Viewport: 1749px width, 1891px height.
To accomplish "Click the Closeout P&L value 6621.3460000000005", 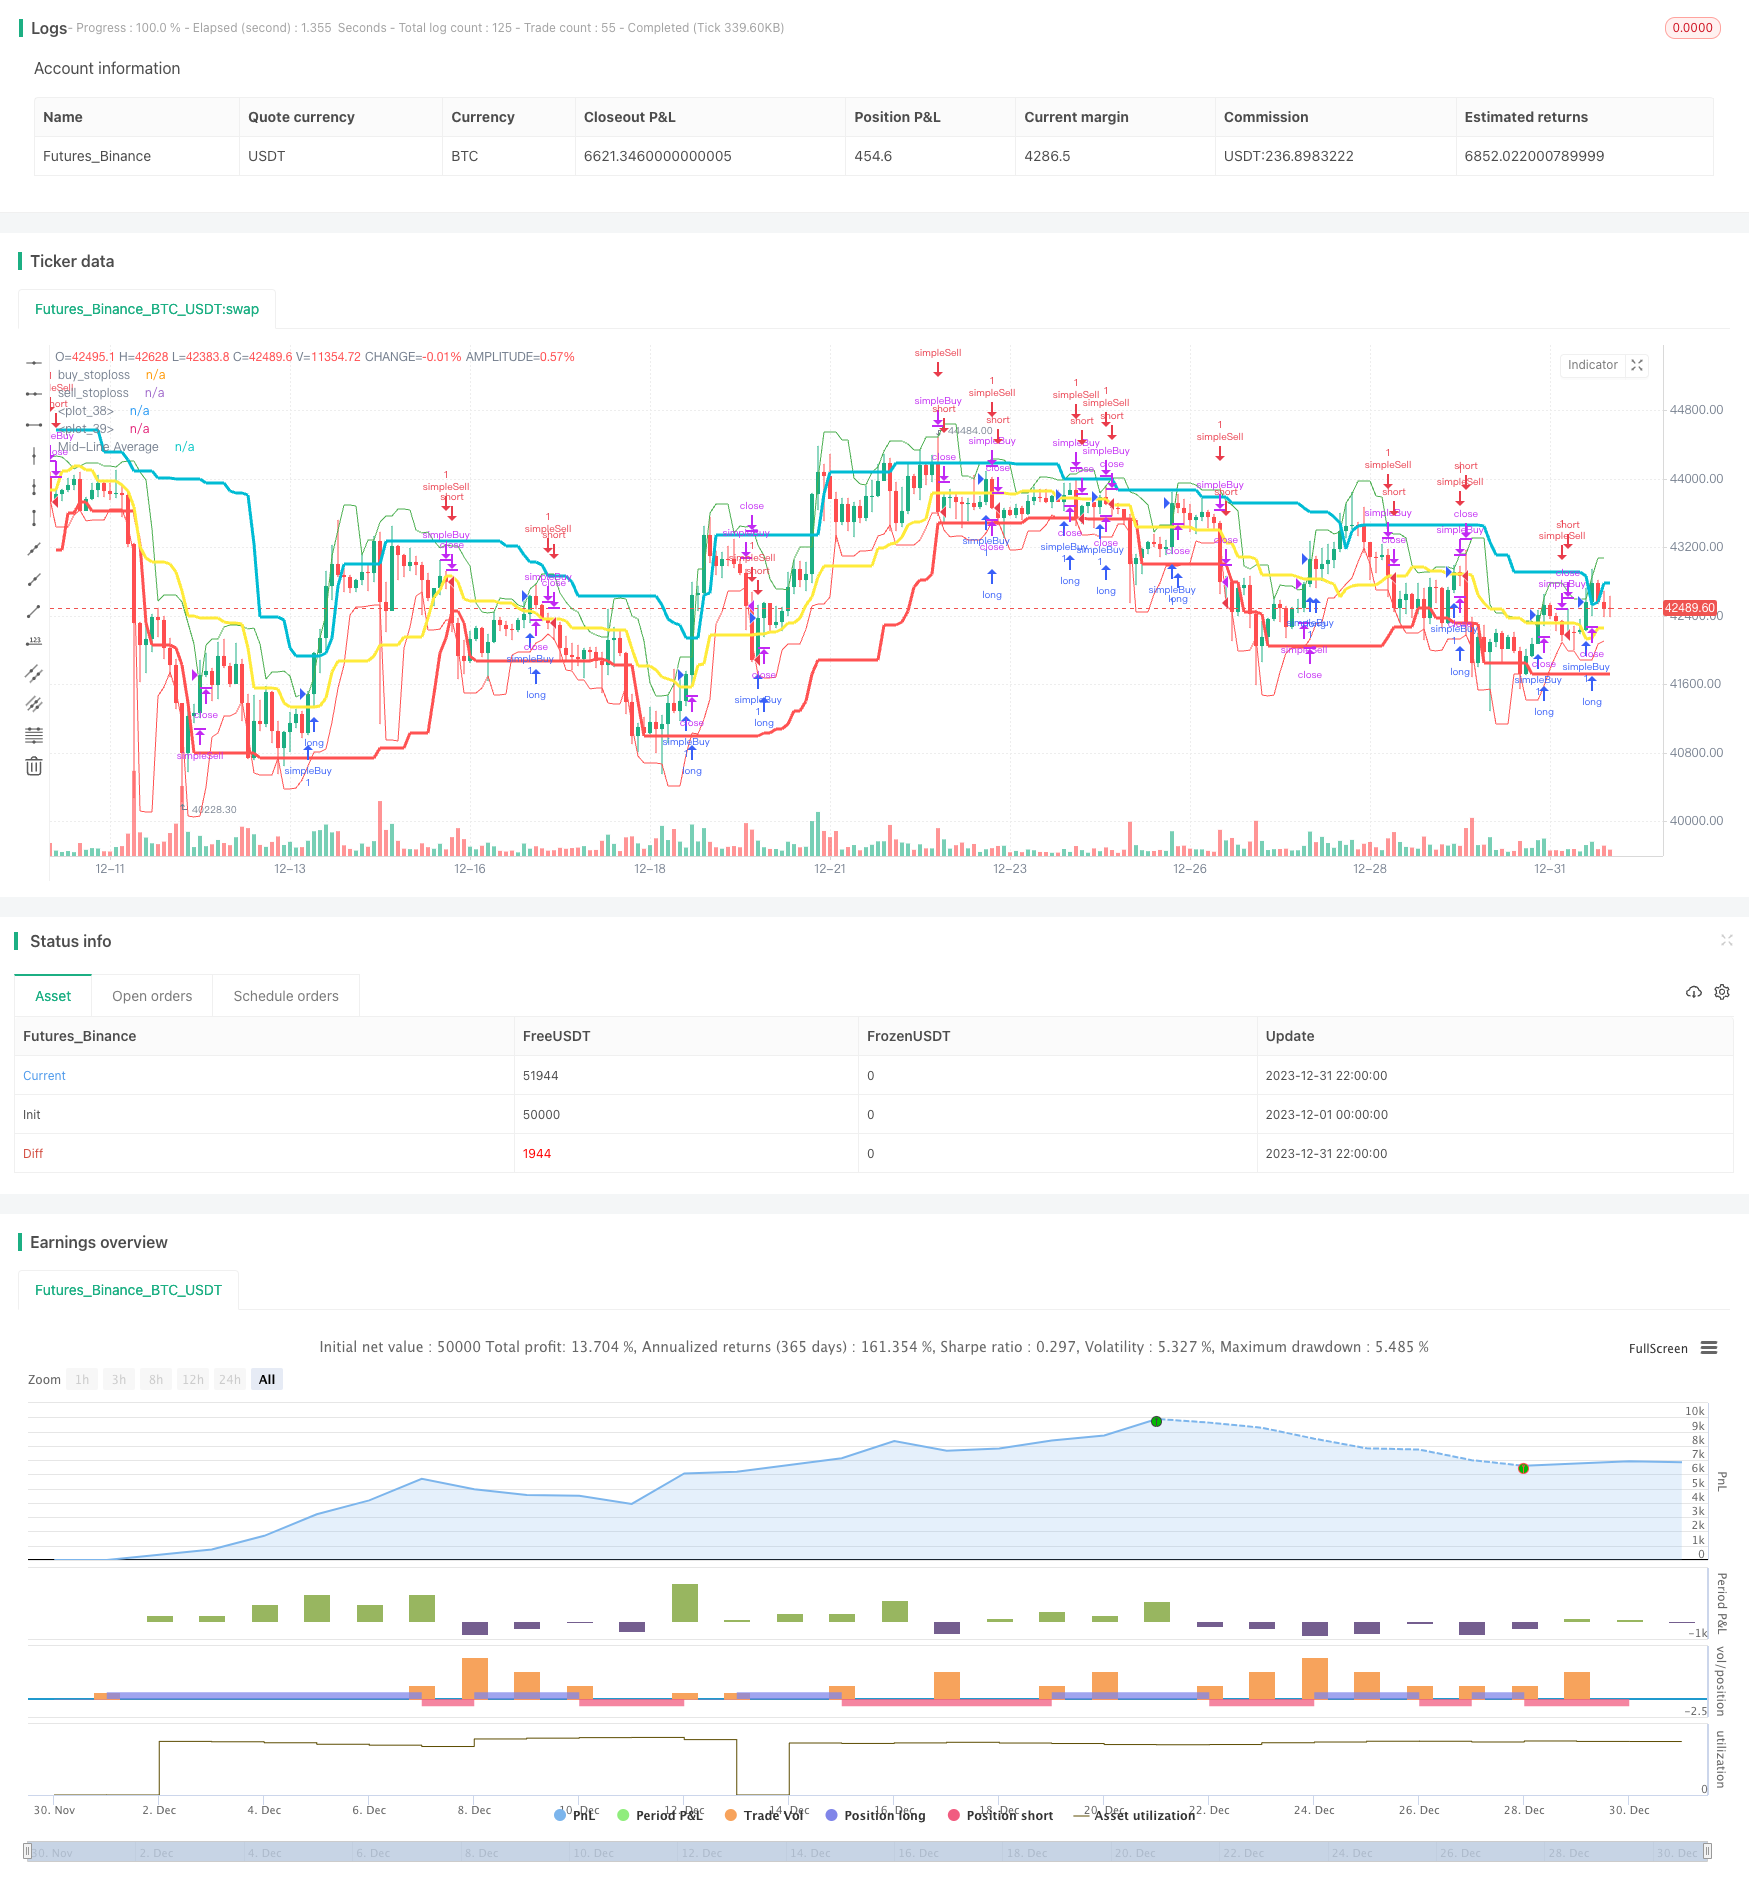I will 658,156.
